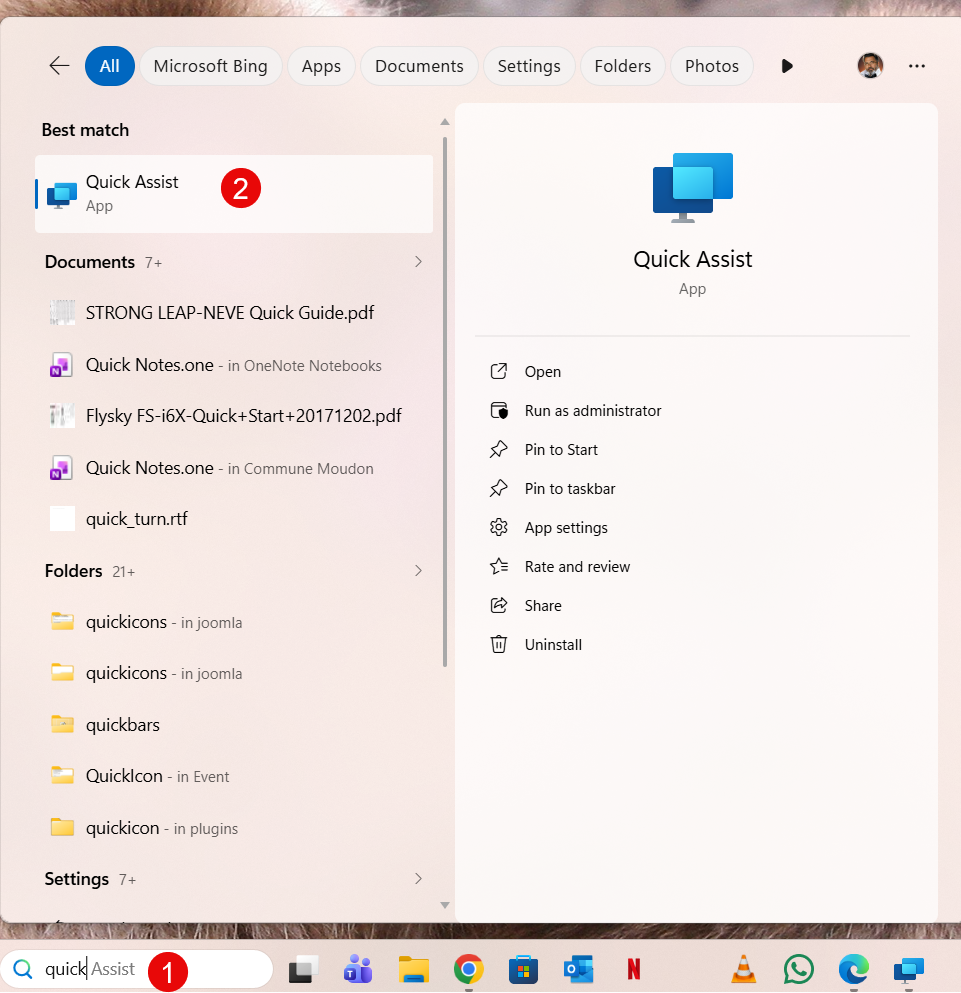Select Pin to taskbar option
Image resolution: width=961 pixels, height=993 pixels.
[x=569, y=489]
